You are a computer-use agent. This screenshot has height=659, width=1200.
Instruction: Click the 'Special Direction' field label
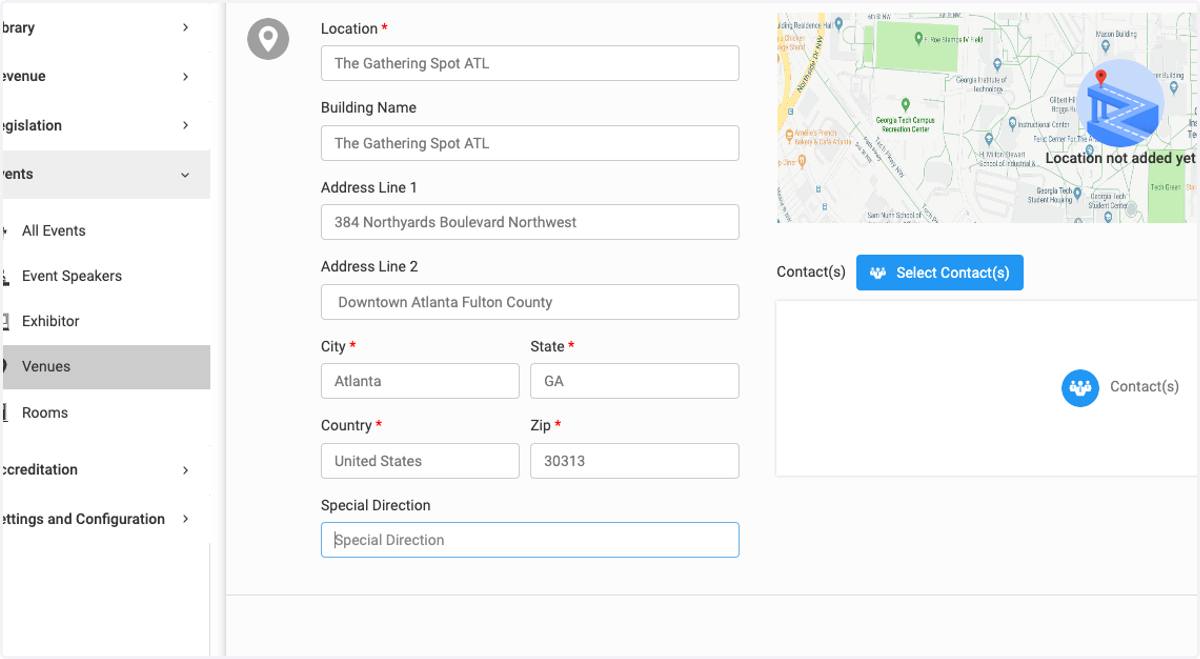pos(376,505)
